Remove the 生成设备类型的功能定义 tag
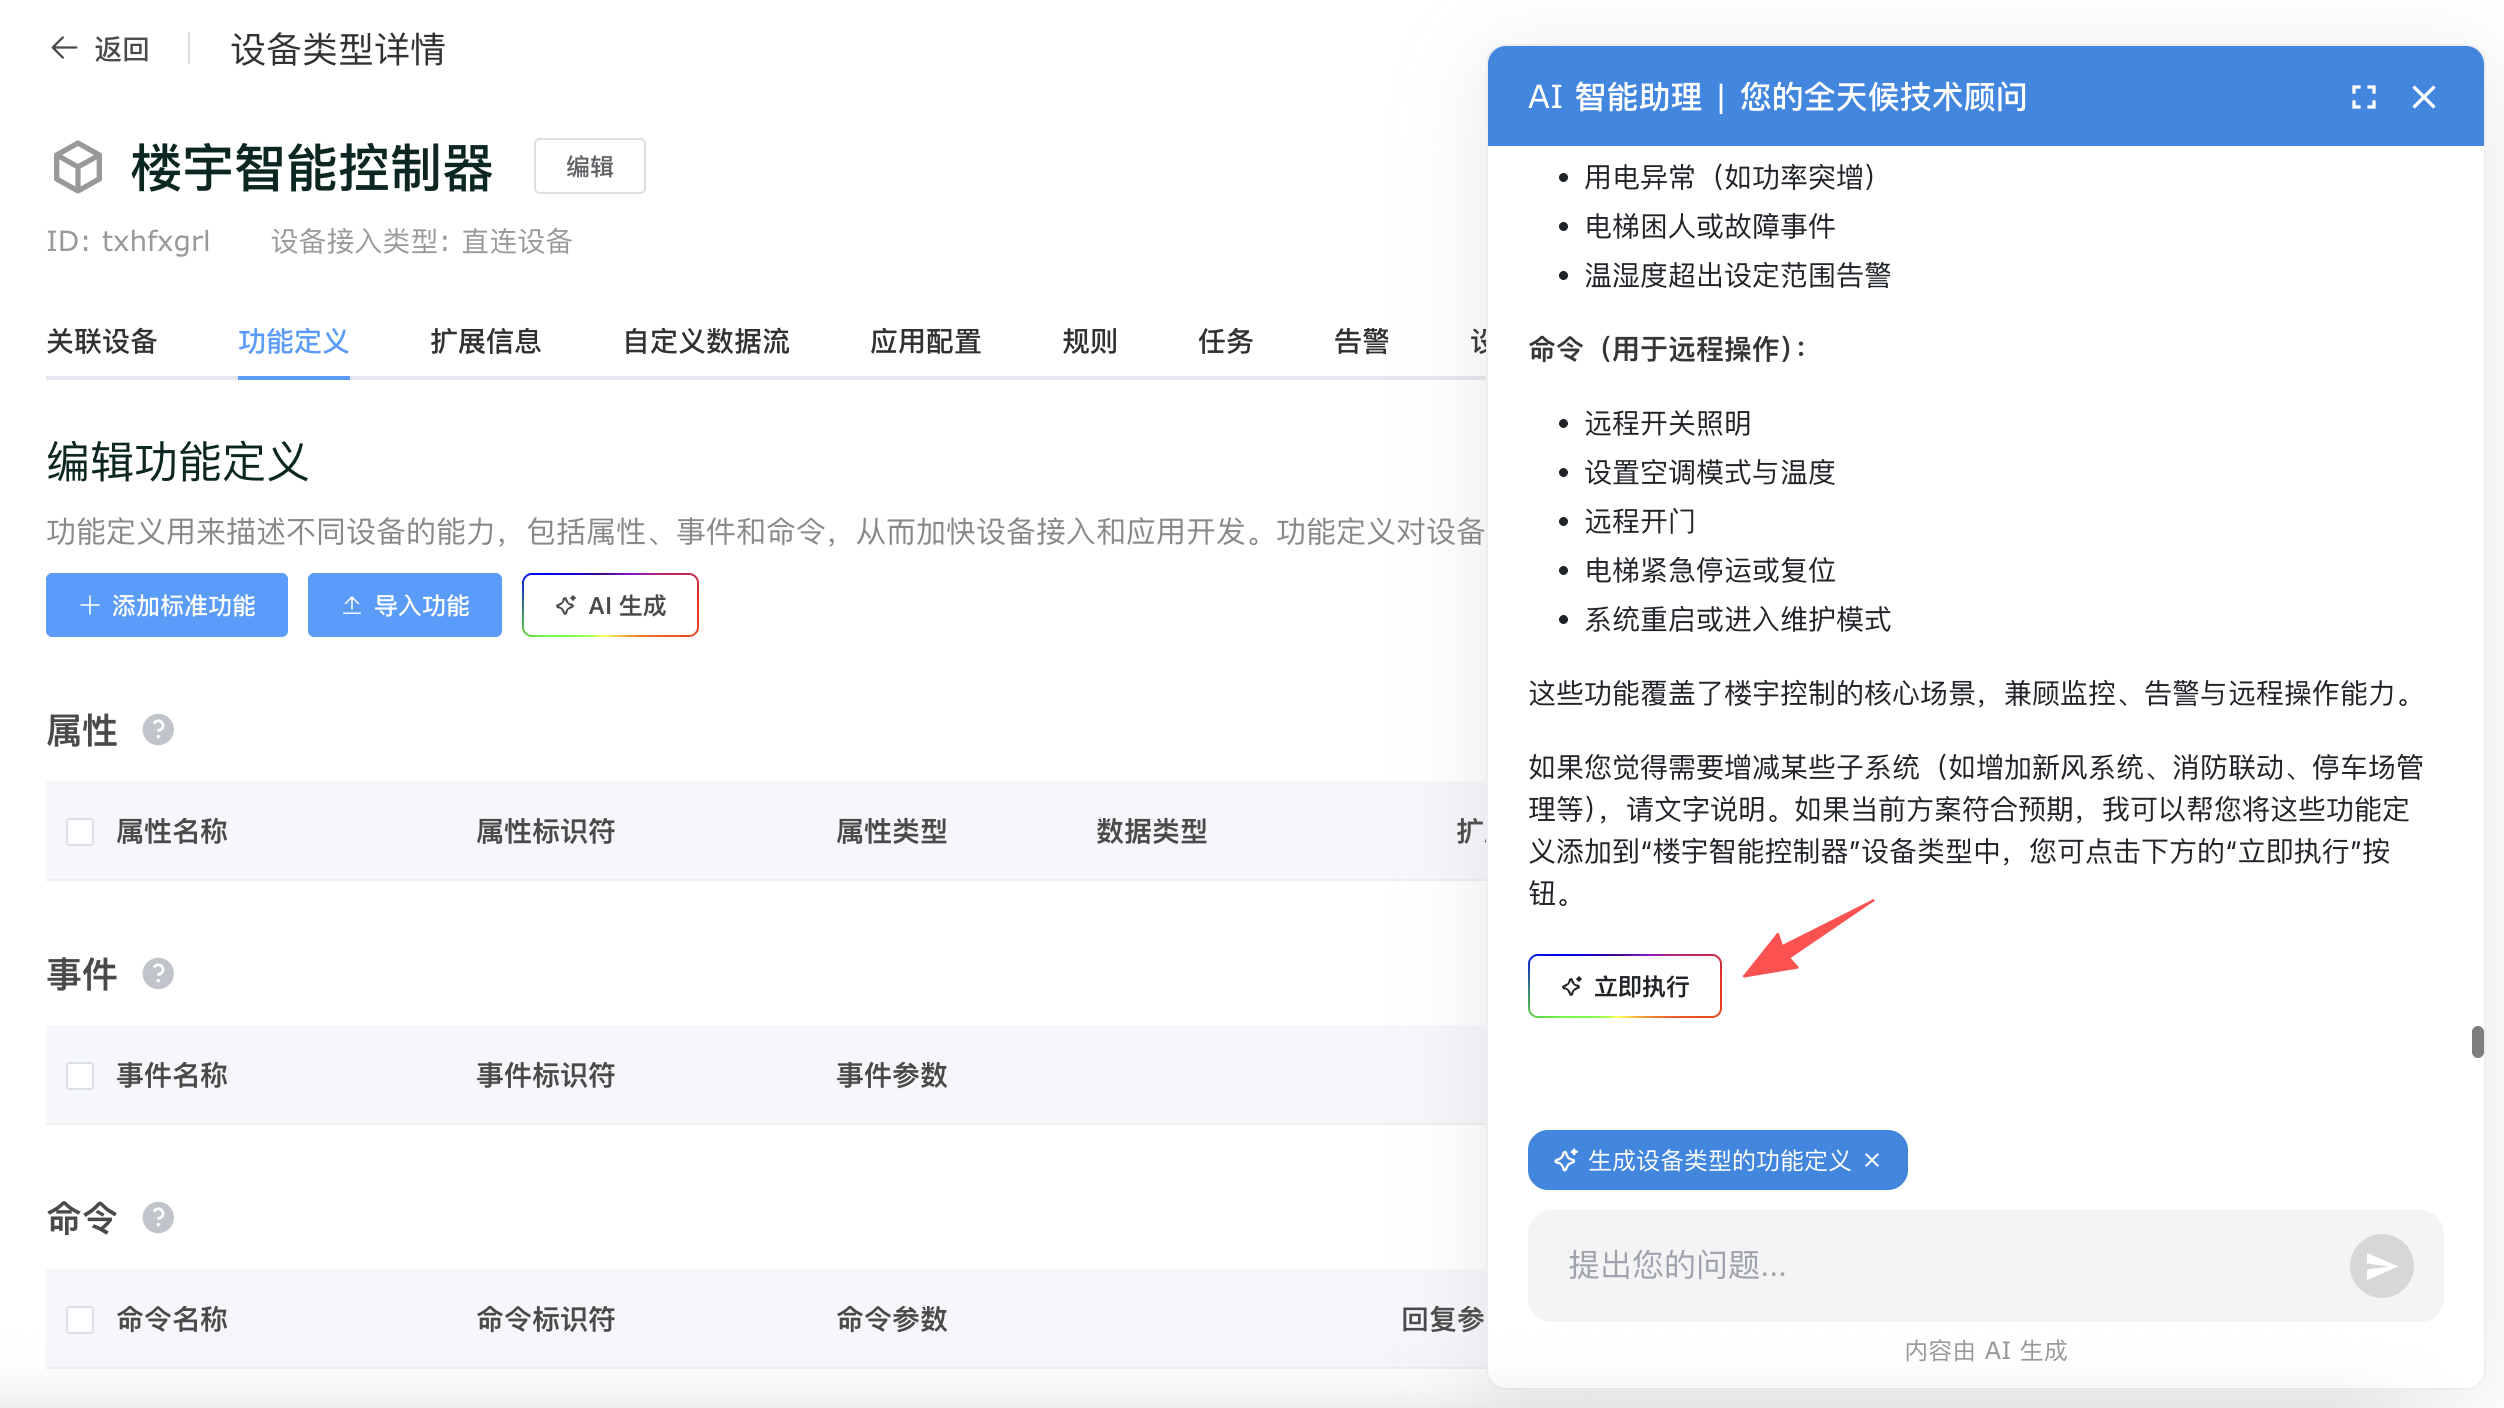The width and height of the screenshot is (2504, 1408). (1873, 1160)
